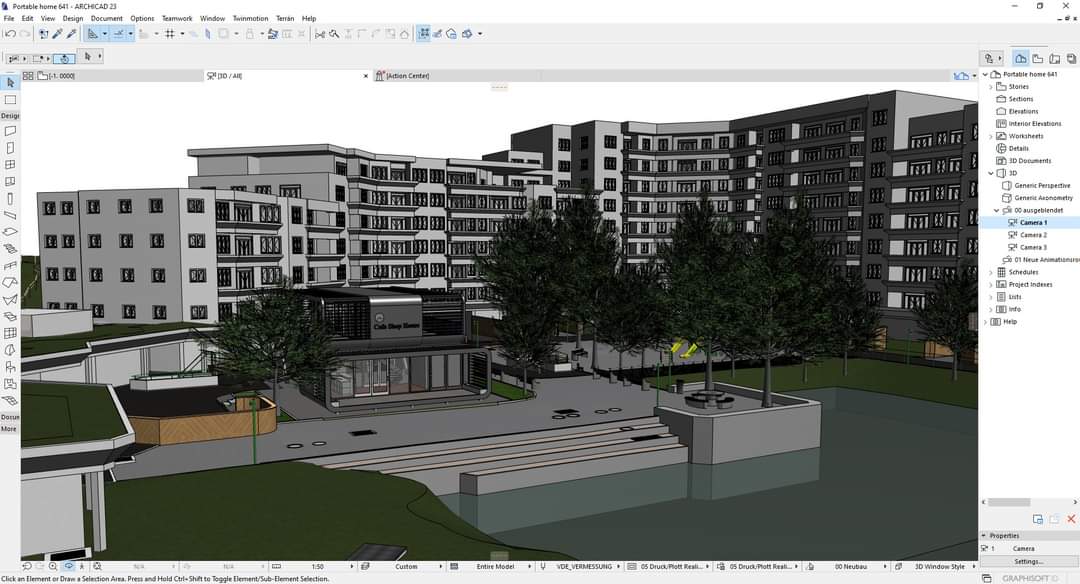Click the red delete icon in Navigator
The width and height of the screenshot is (1080, 584).
coord(1071,519)
